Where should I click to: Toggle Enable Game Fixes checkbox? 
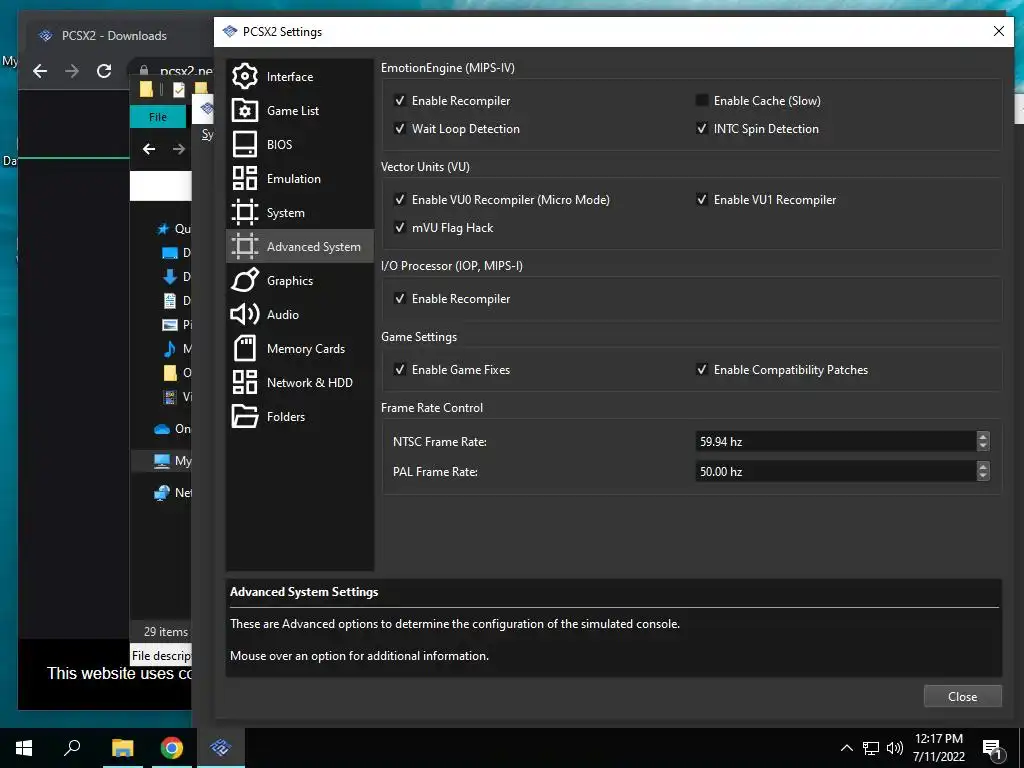tap(400, 370)
